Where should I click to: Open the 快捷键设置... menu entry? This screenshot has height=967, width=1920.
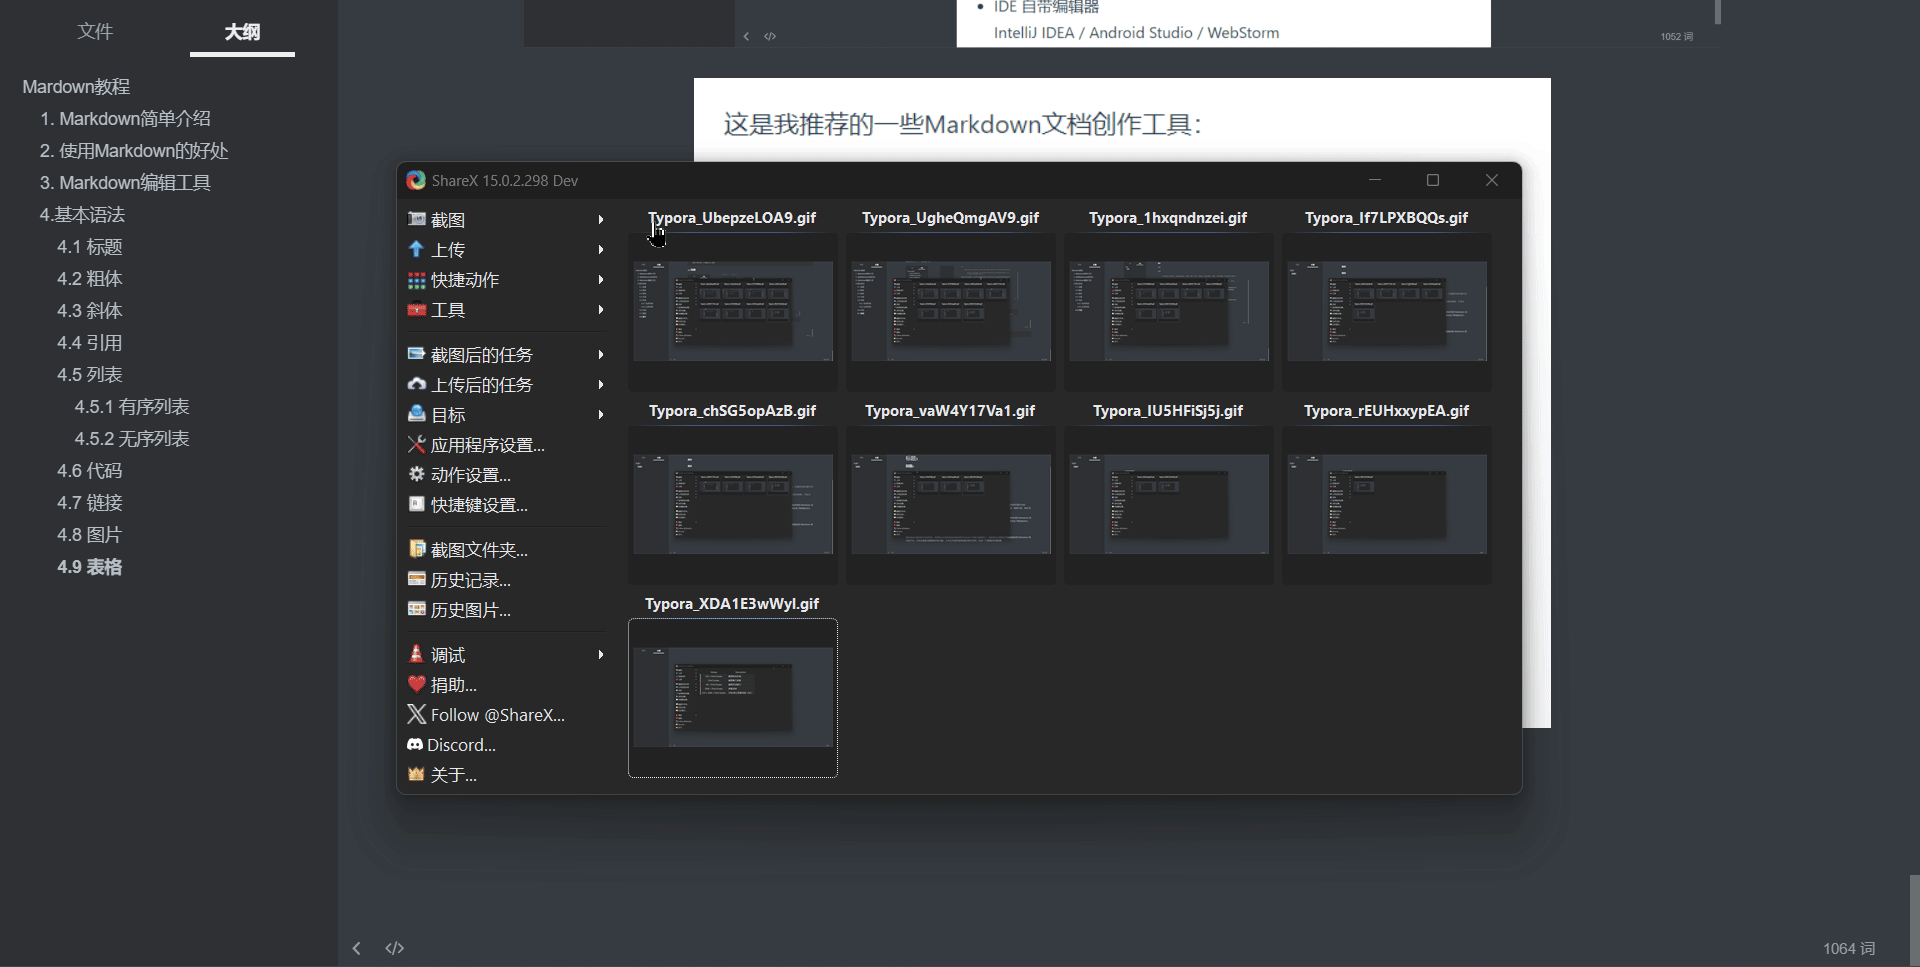(x=479, y=505)
